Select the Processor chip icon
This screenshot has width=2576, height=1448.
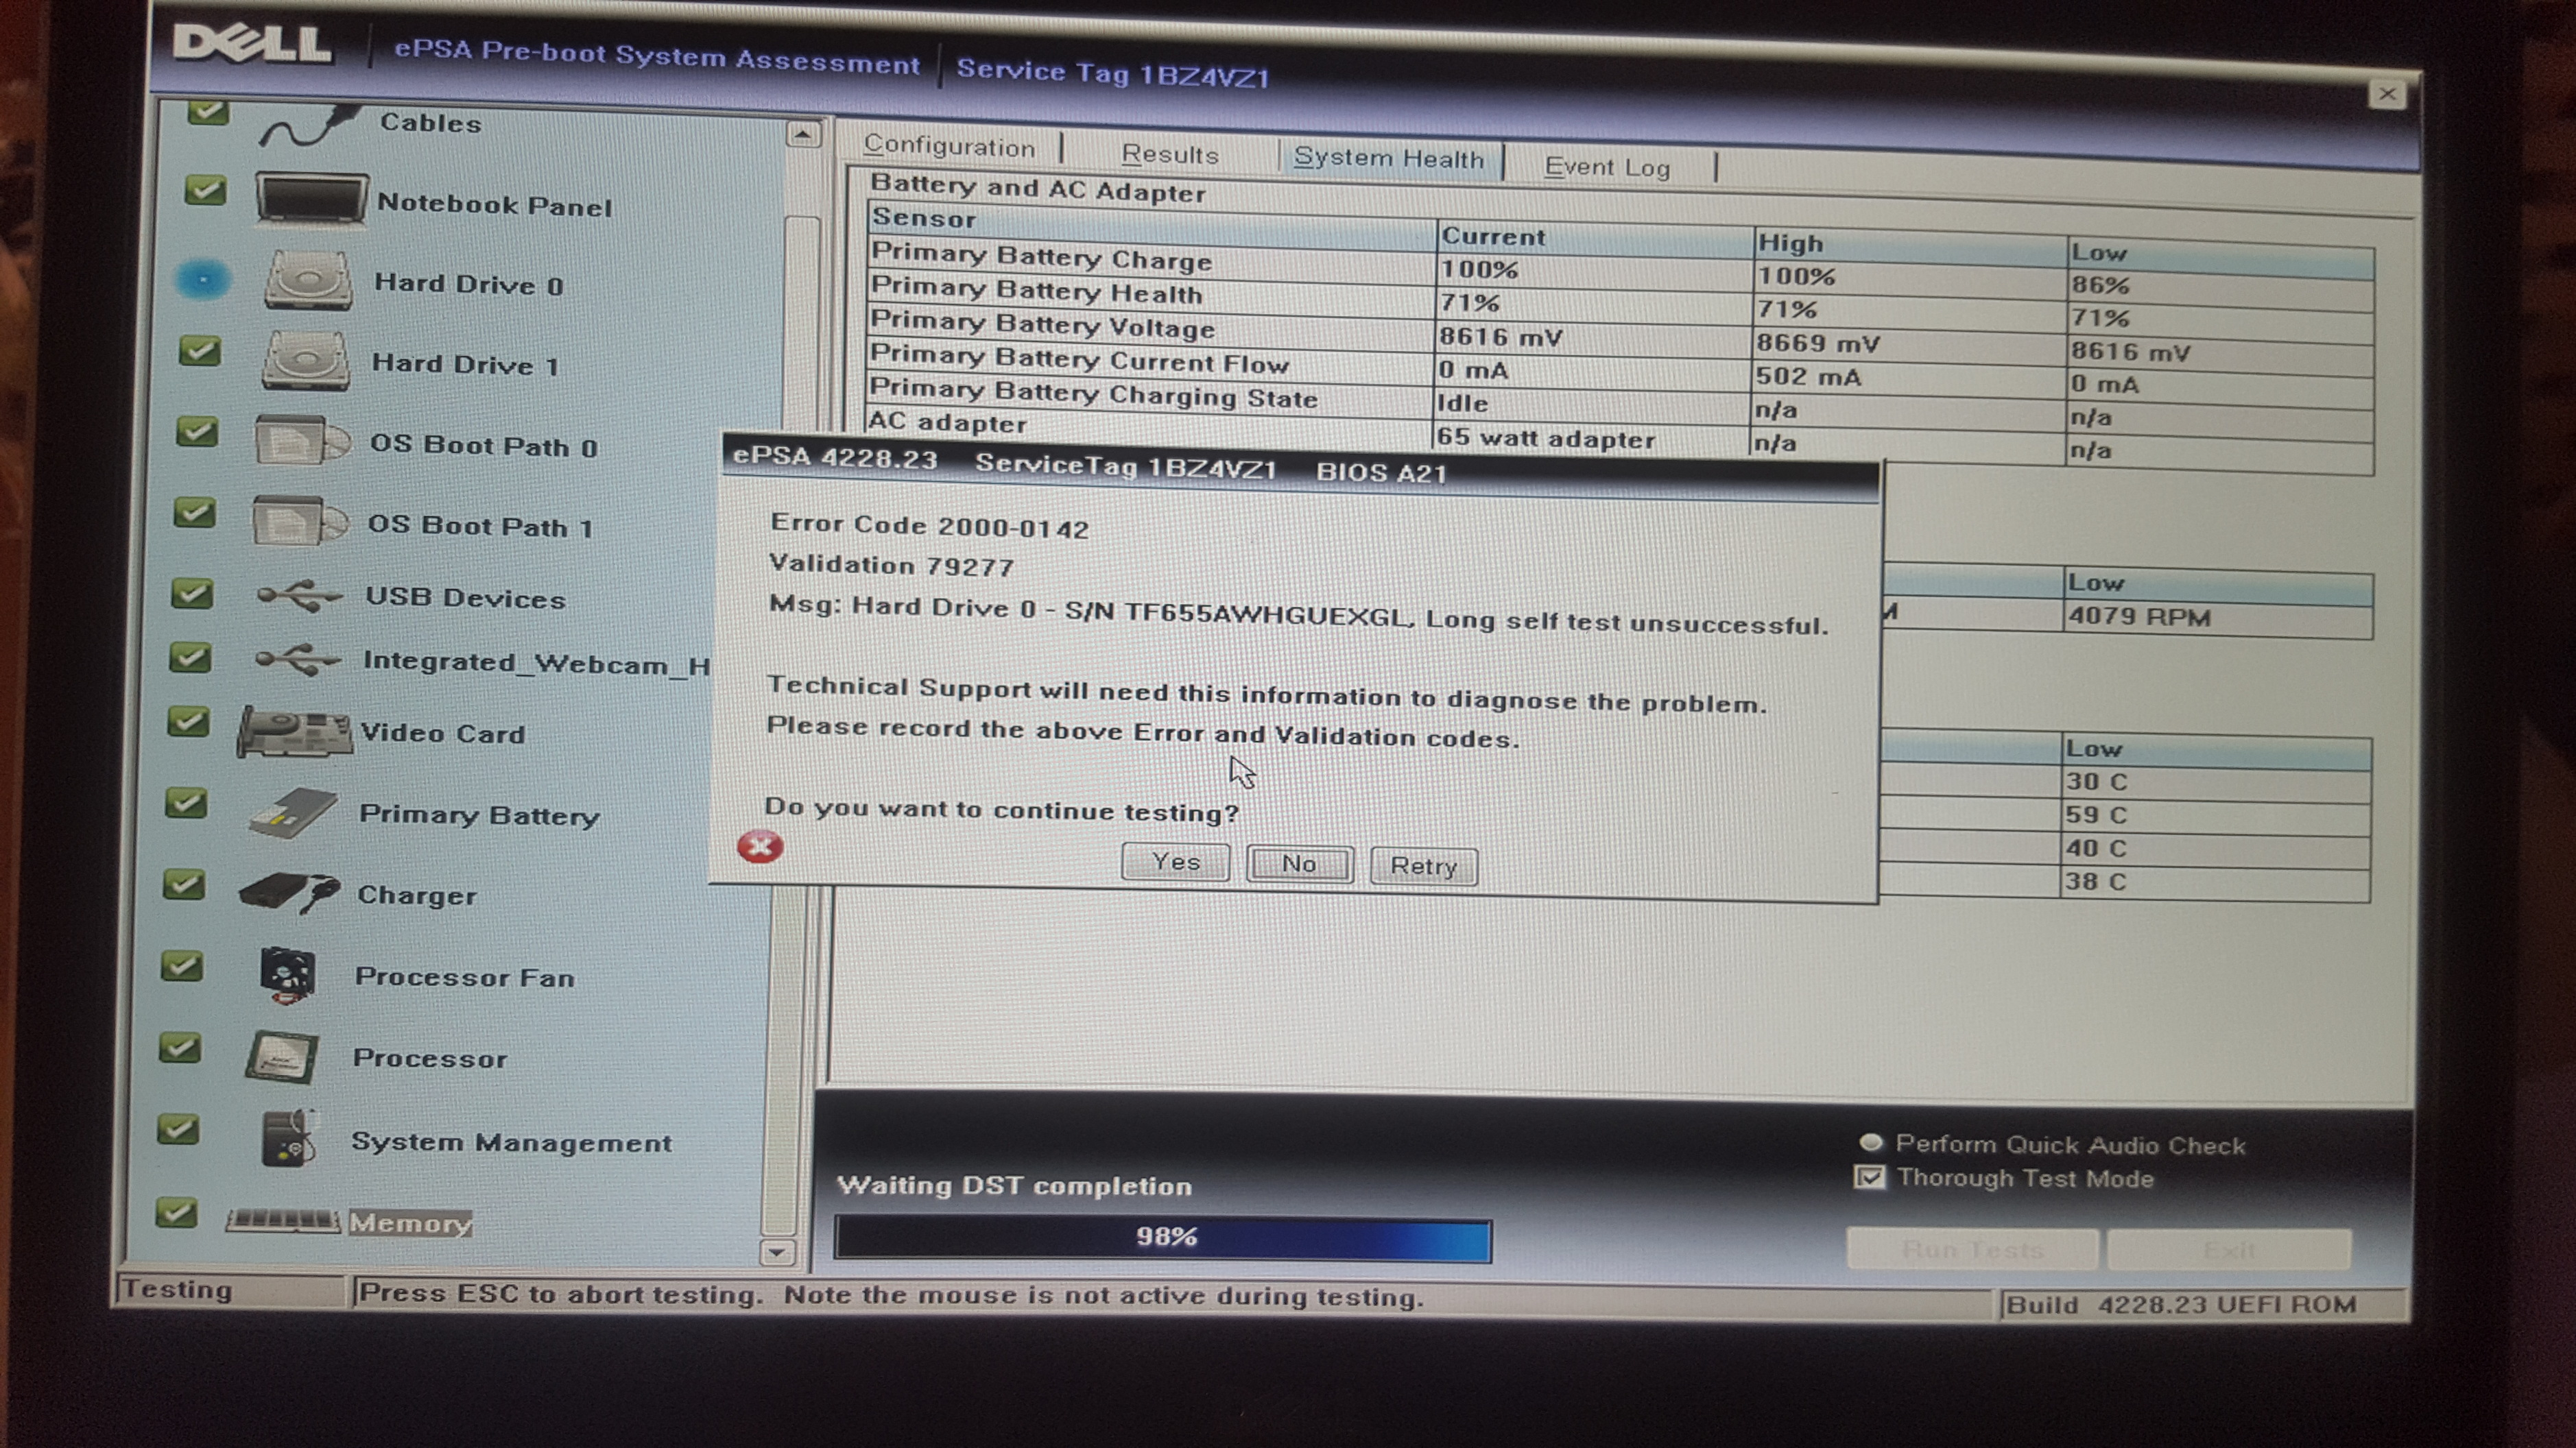[283, 1056]
